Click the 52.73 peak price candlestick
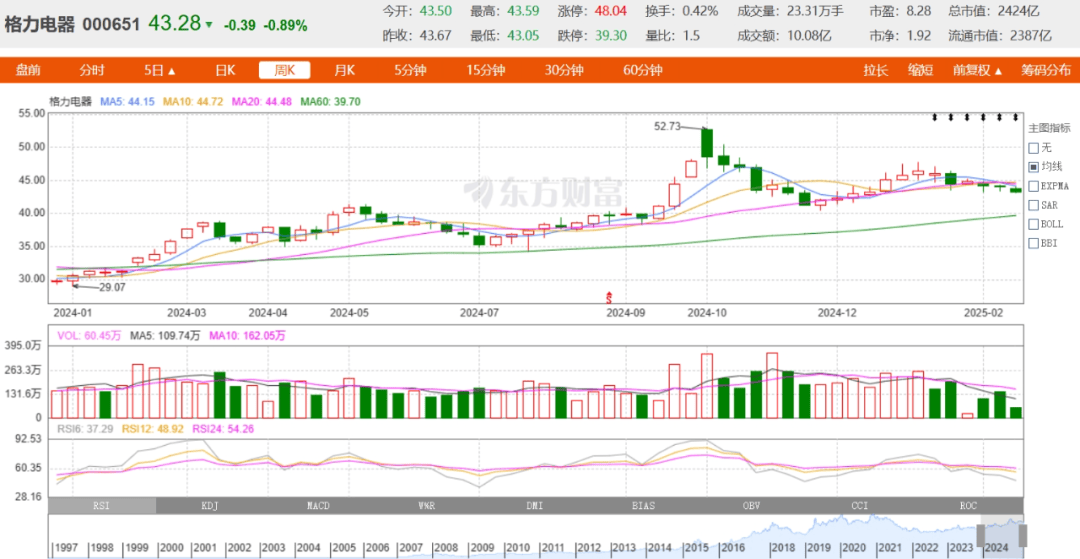The image size is (1080, 559). coord(707,142)
